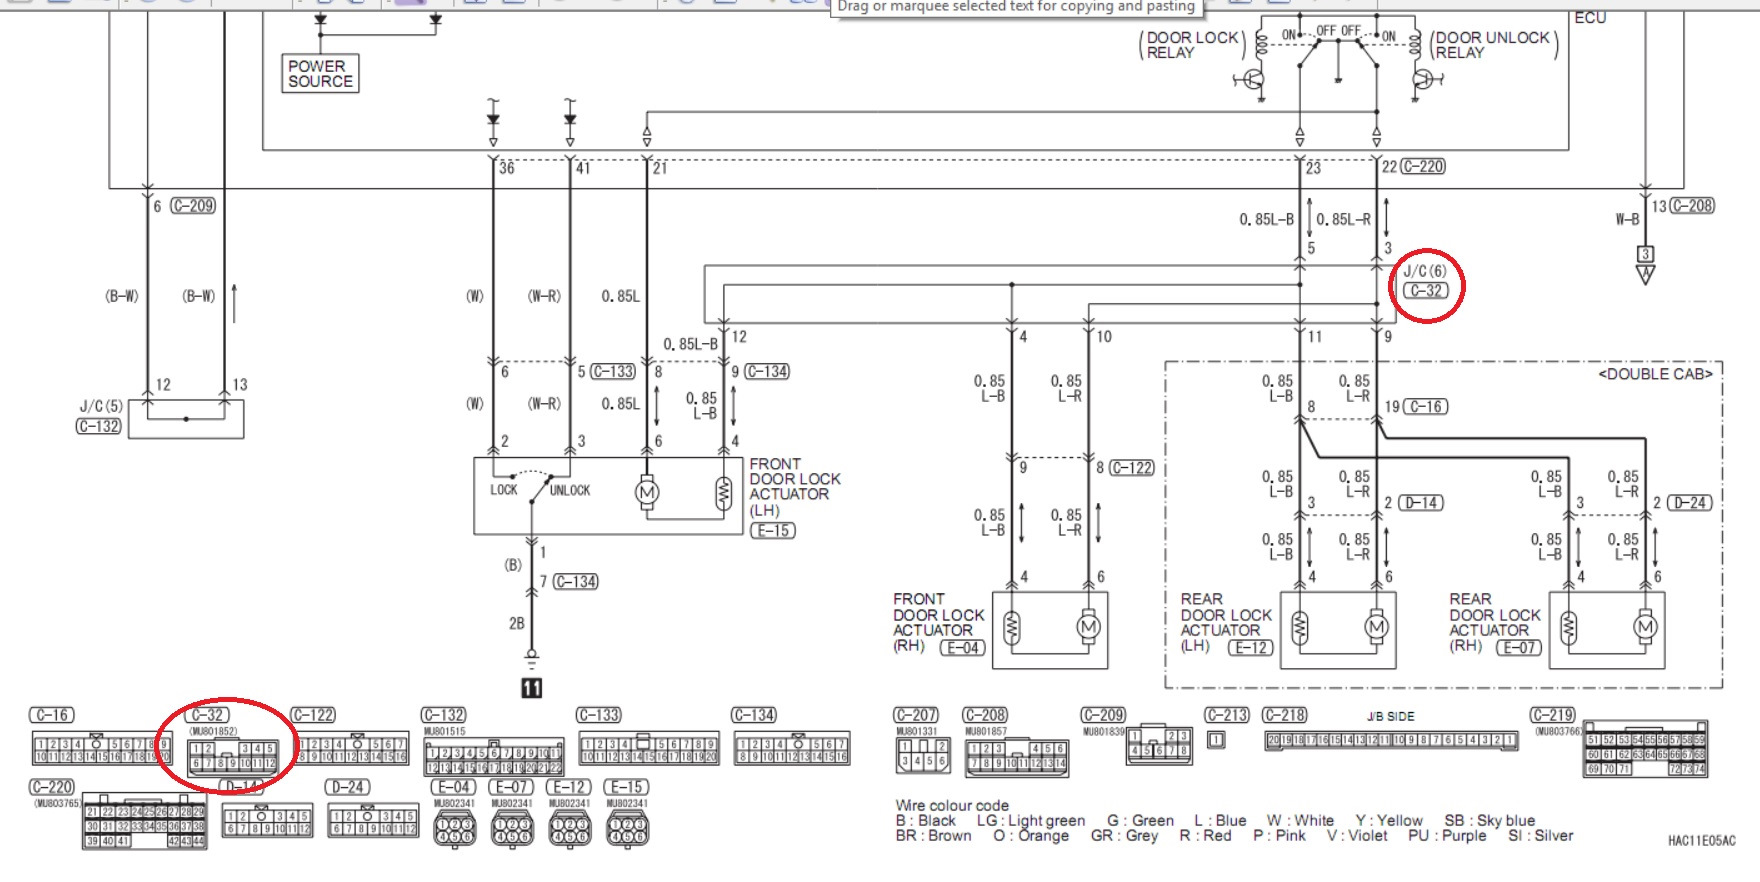Click the ECU text at top right
This screenshot has height=882, width=1760.
pos(1590,18)
